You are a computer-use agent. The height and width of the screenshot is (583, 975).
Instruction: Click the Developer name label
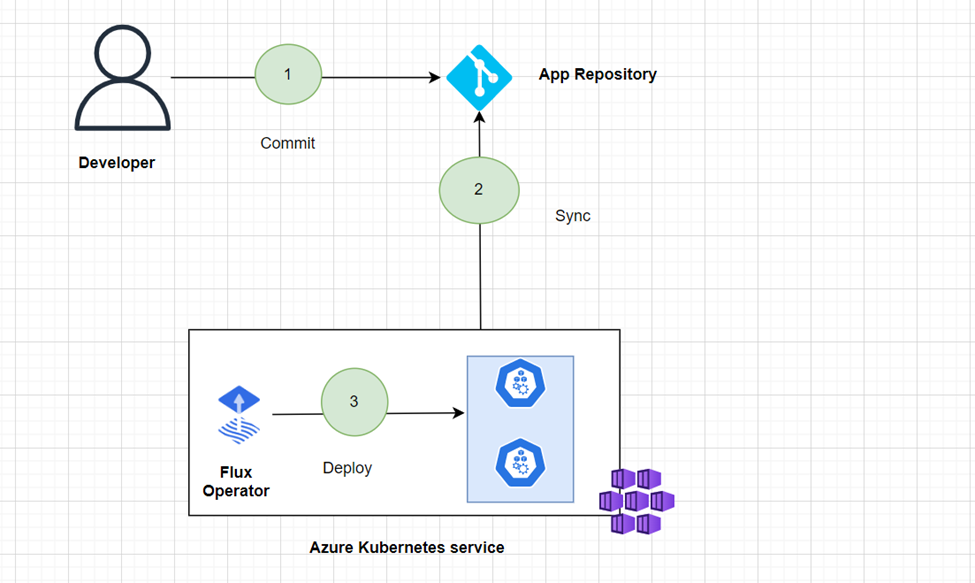117,162
